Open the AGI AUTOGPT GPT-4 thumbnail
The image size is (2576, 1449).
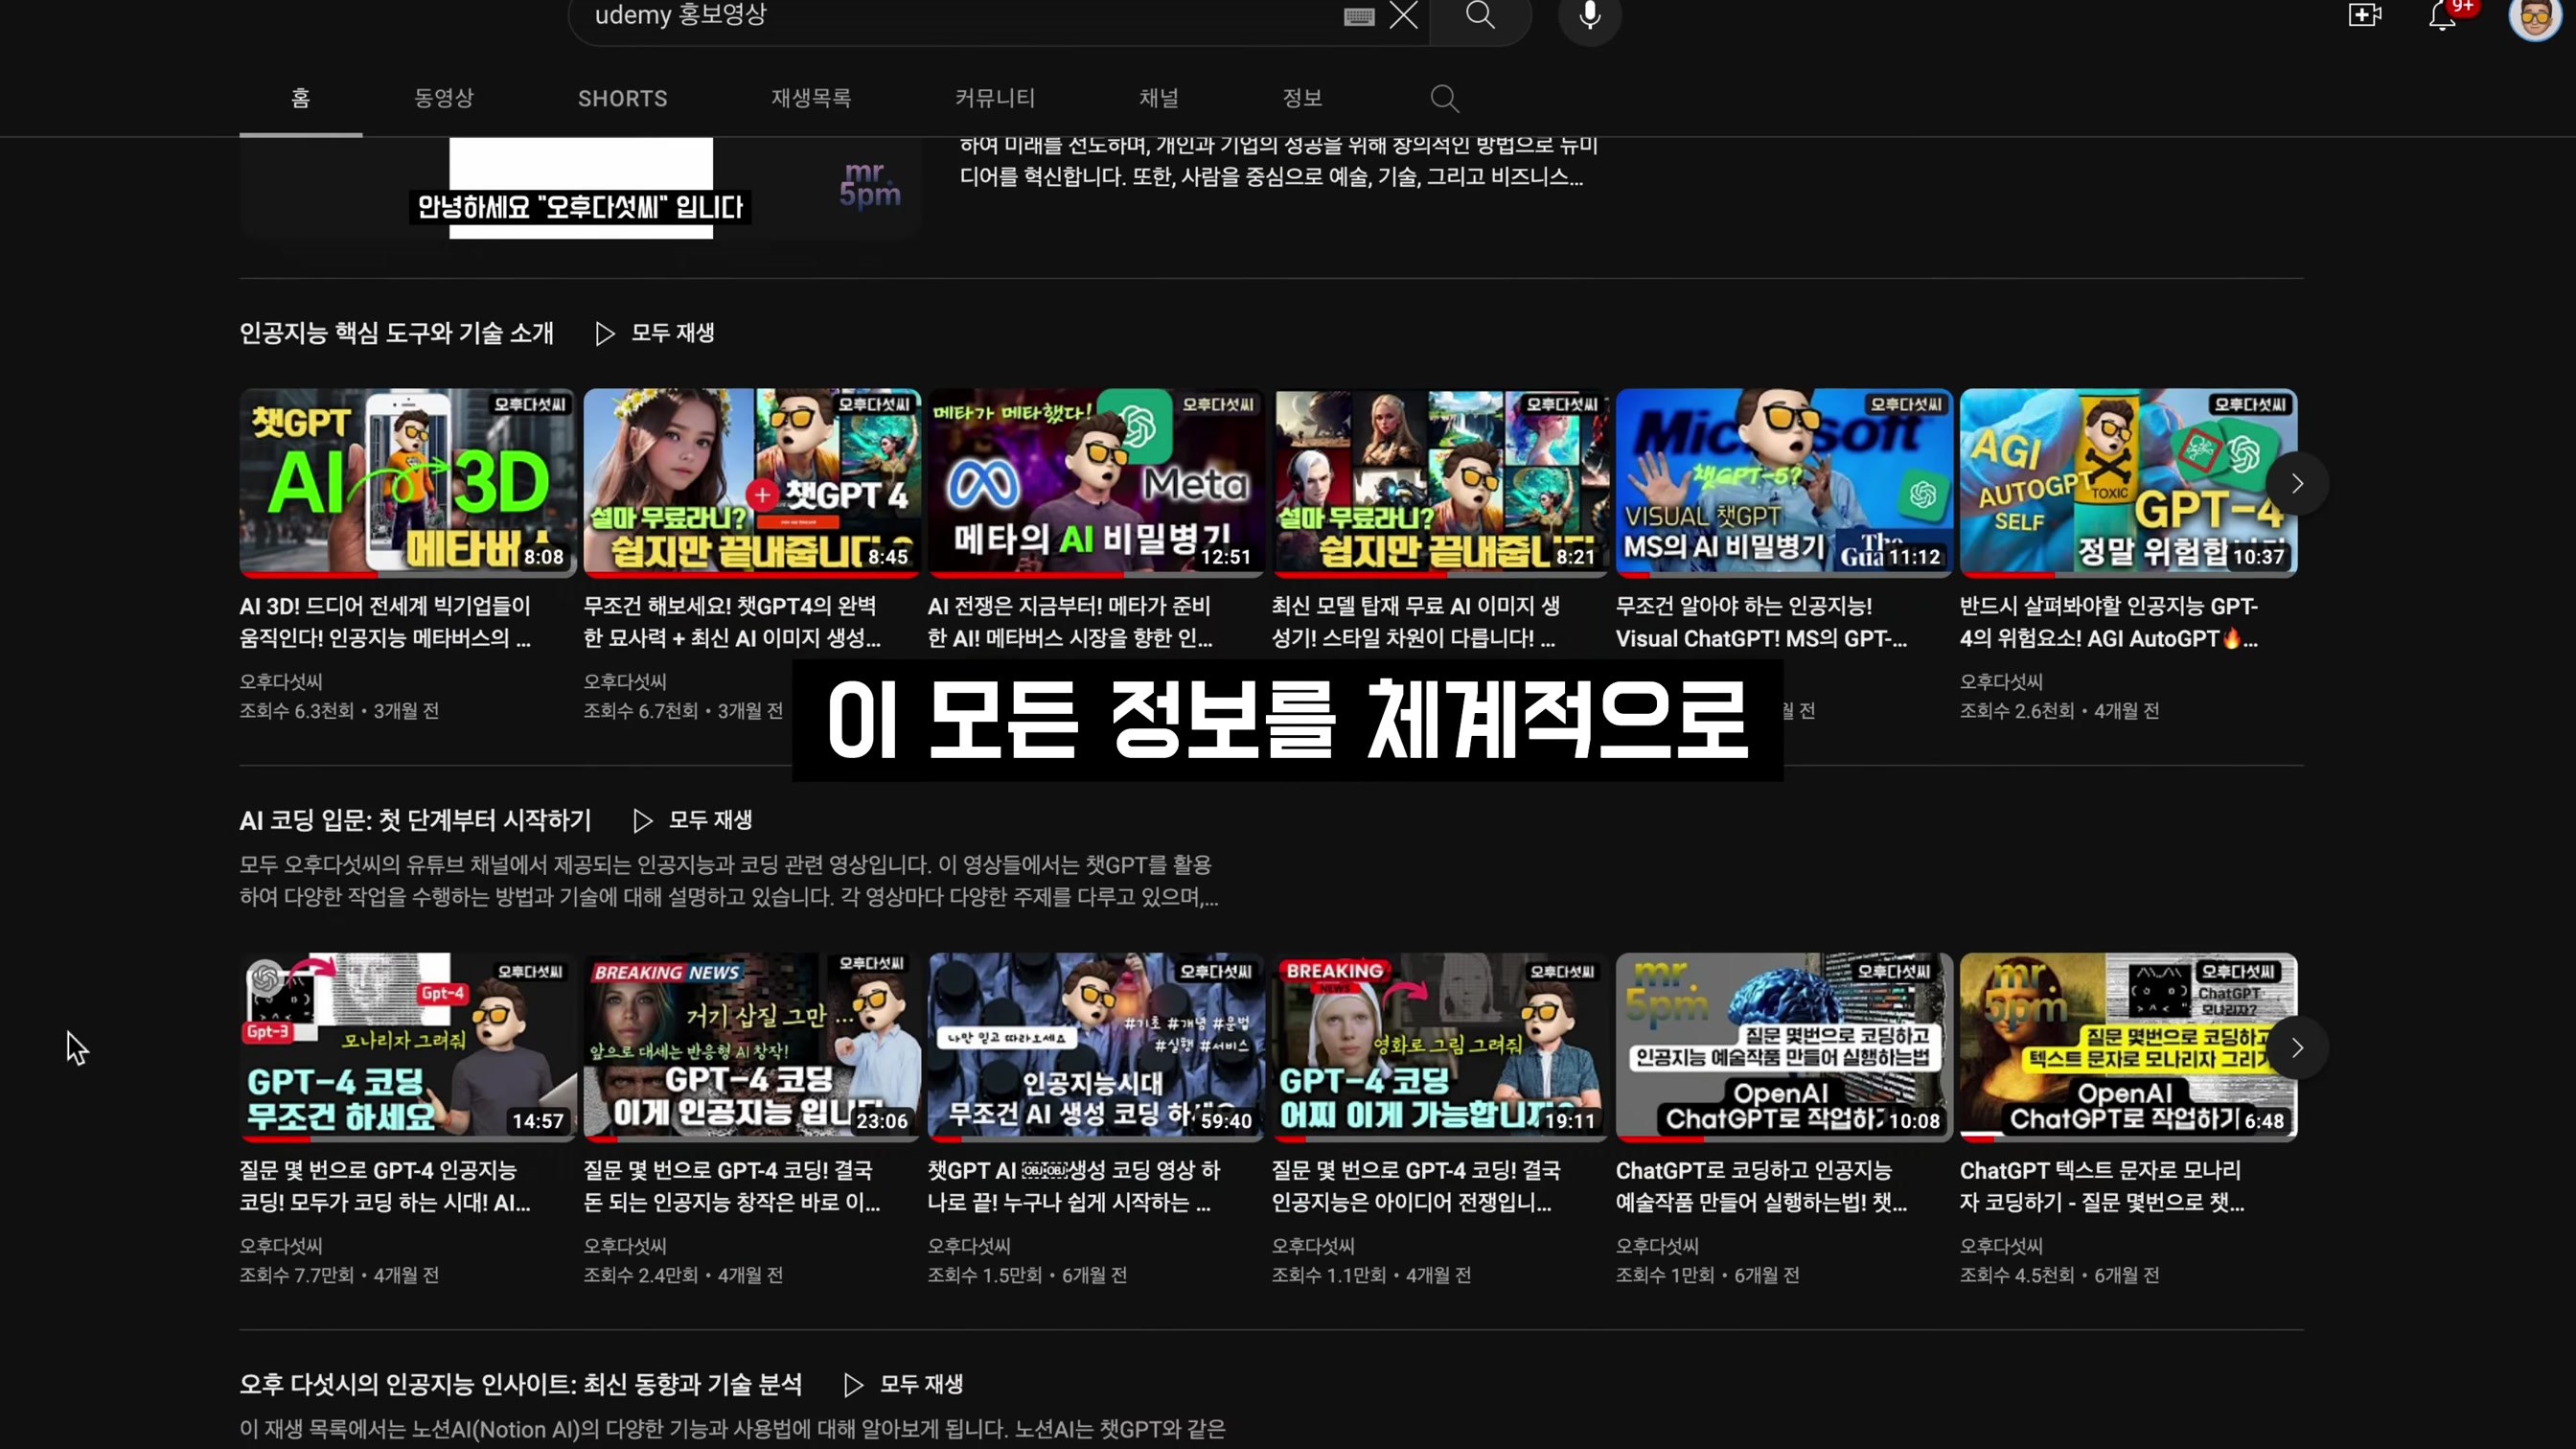(2128, 483)
